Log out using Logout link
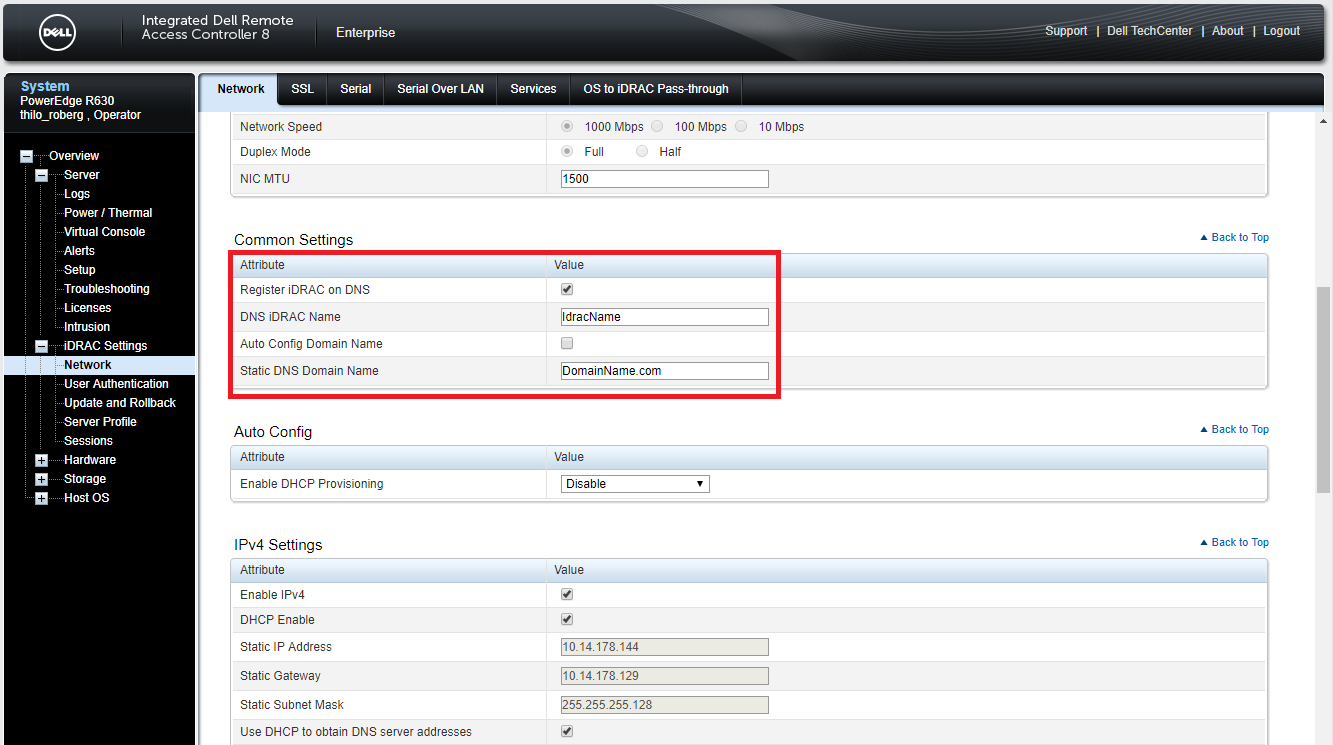 point(1281,31)
